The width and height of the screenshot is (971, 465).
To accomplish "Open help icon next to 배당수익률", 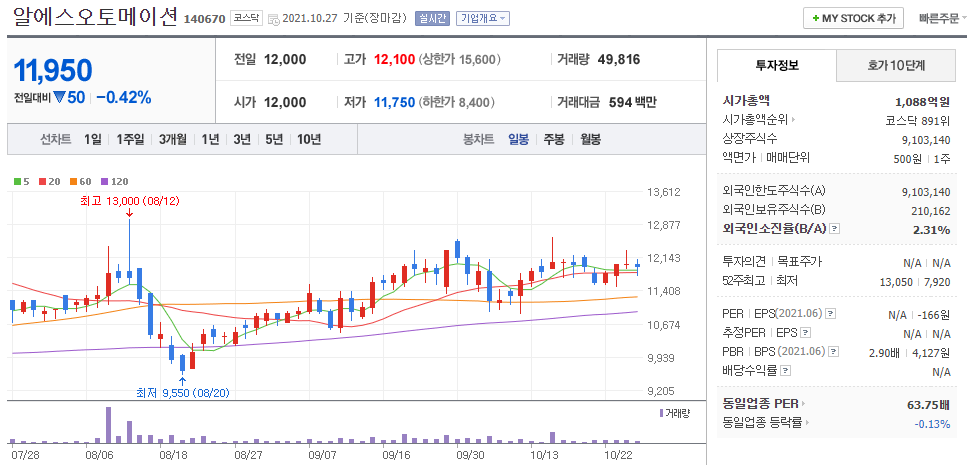I will click(785, 371).
